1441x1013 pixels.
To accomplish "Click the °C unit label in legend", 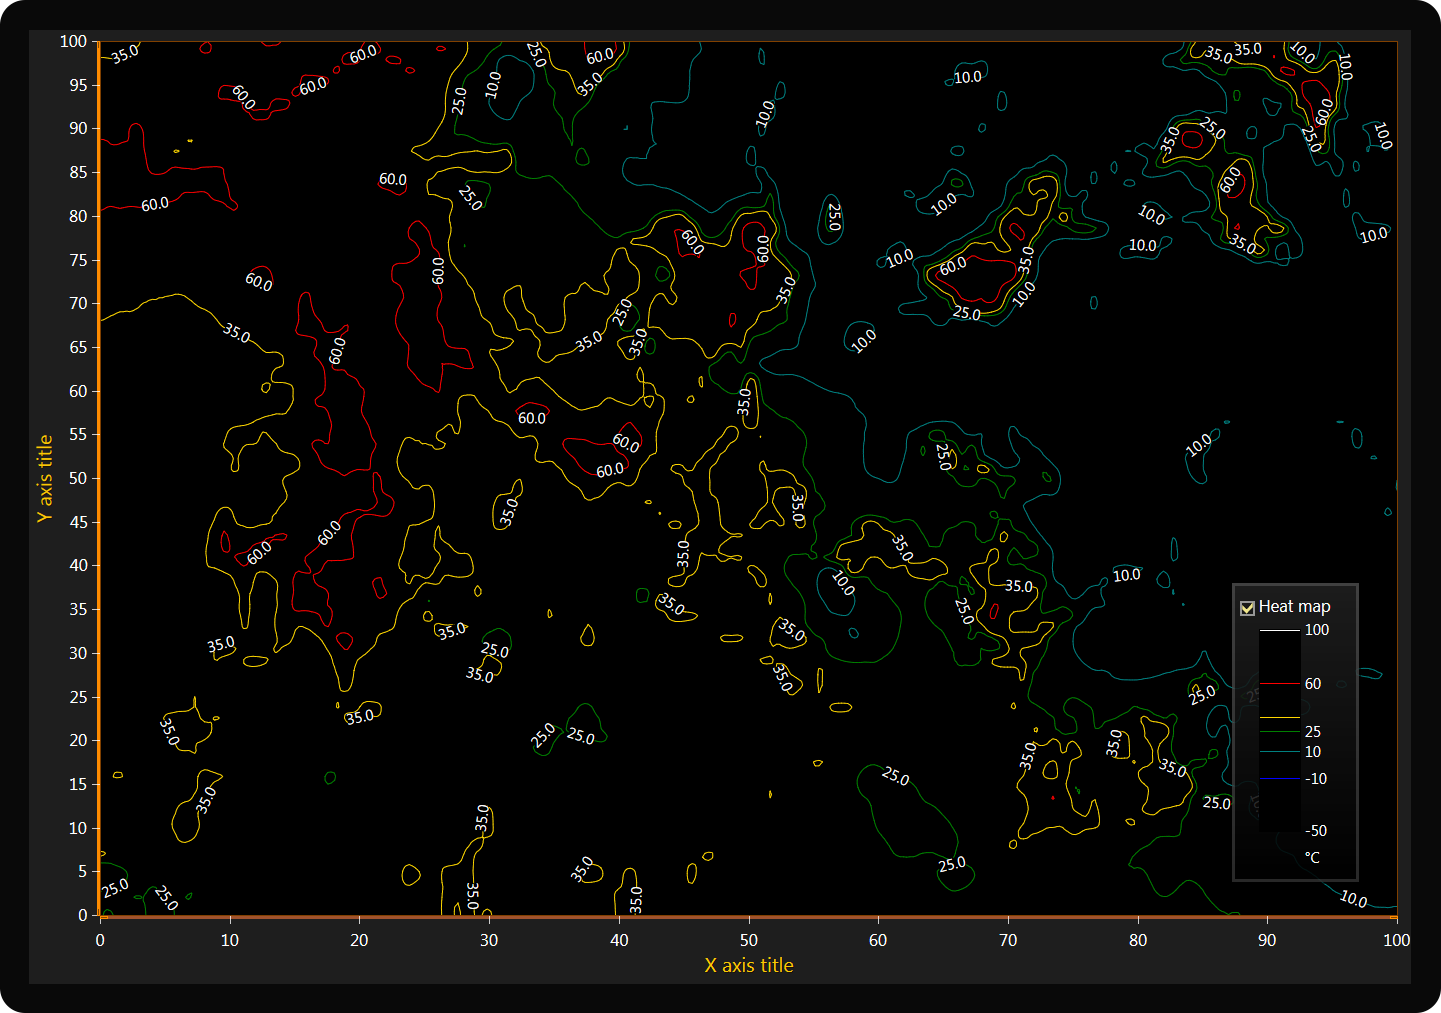I will [1312, 857].
